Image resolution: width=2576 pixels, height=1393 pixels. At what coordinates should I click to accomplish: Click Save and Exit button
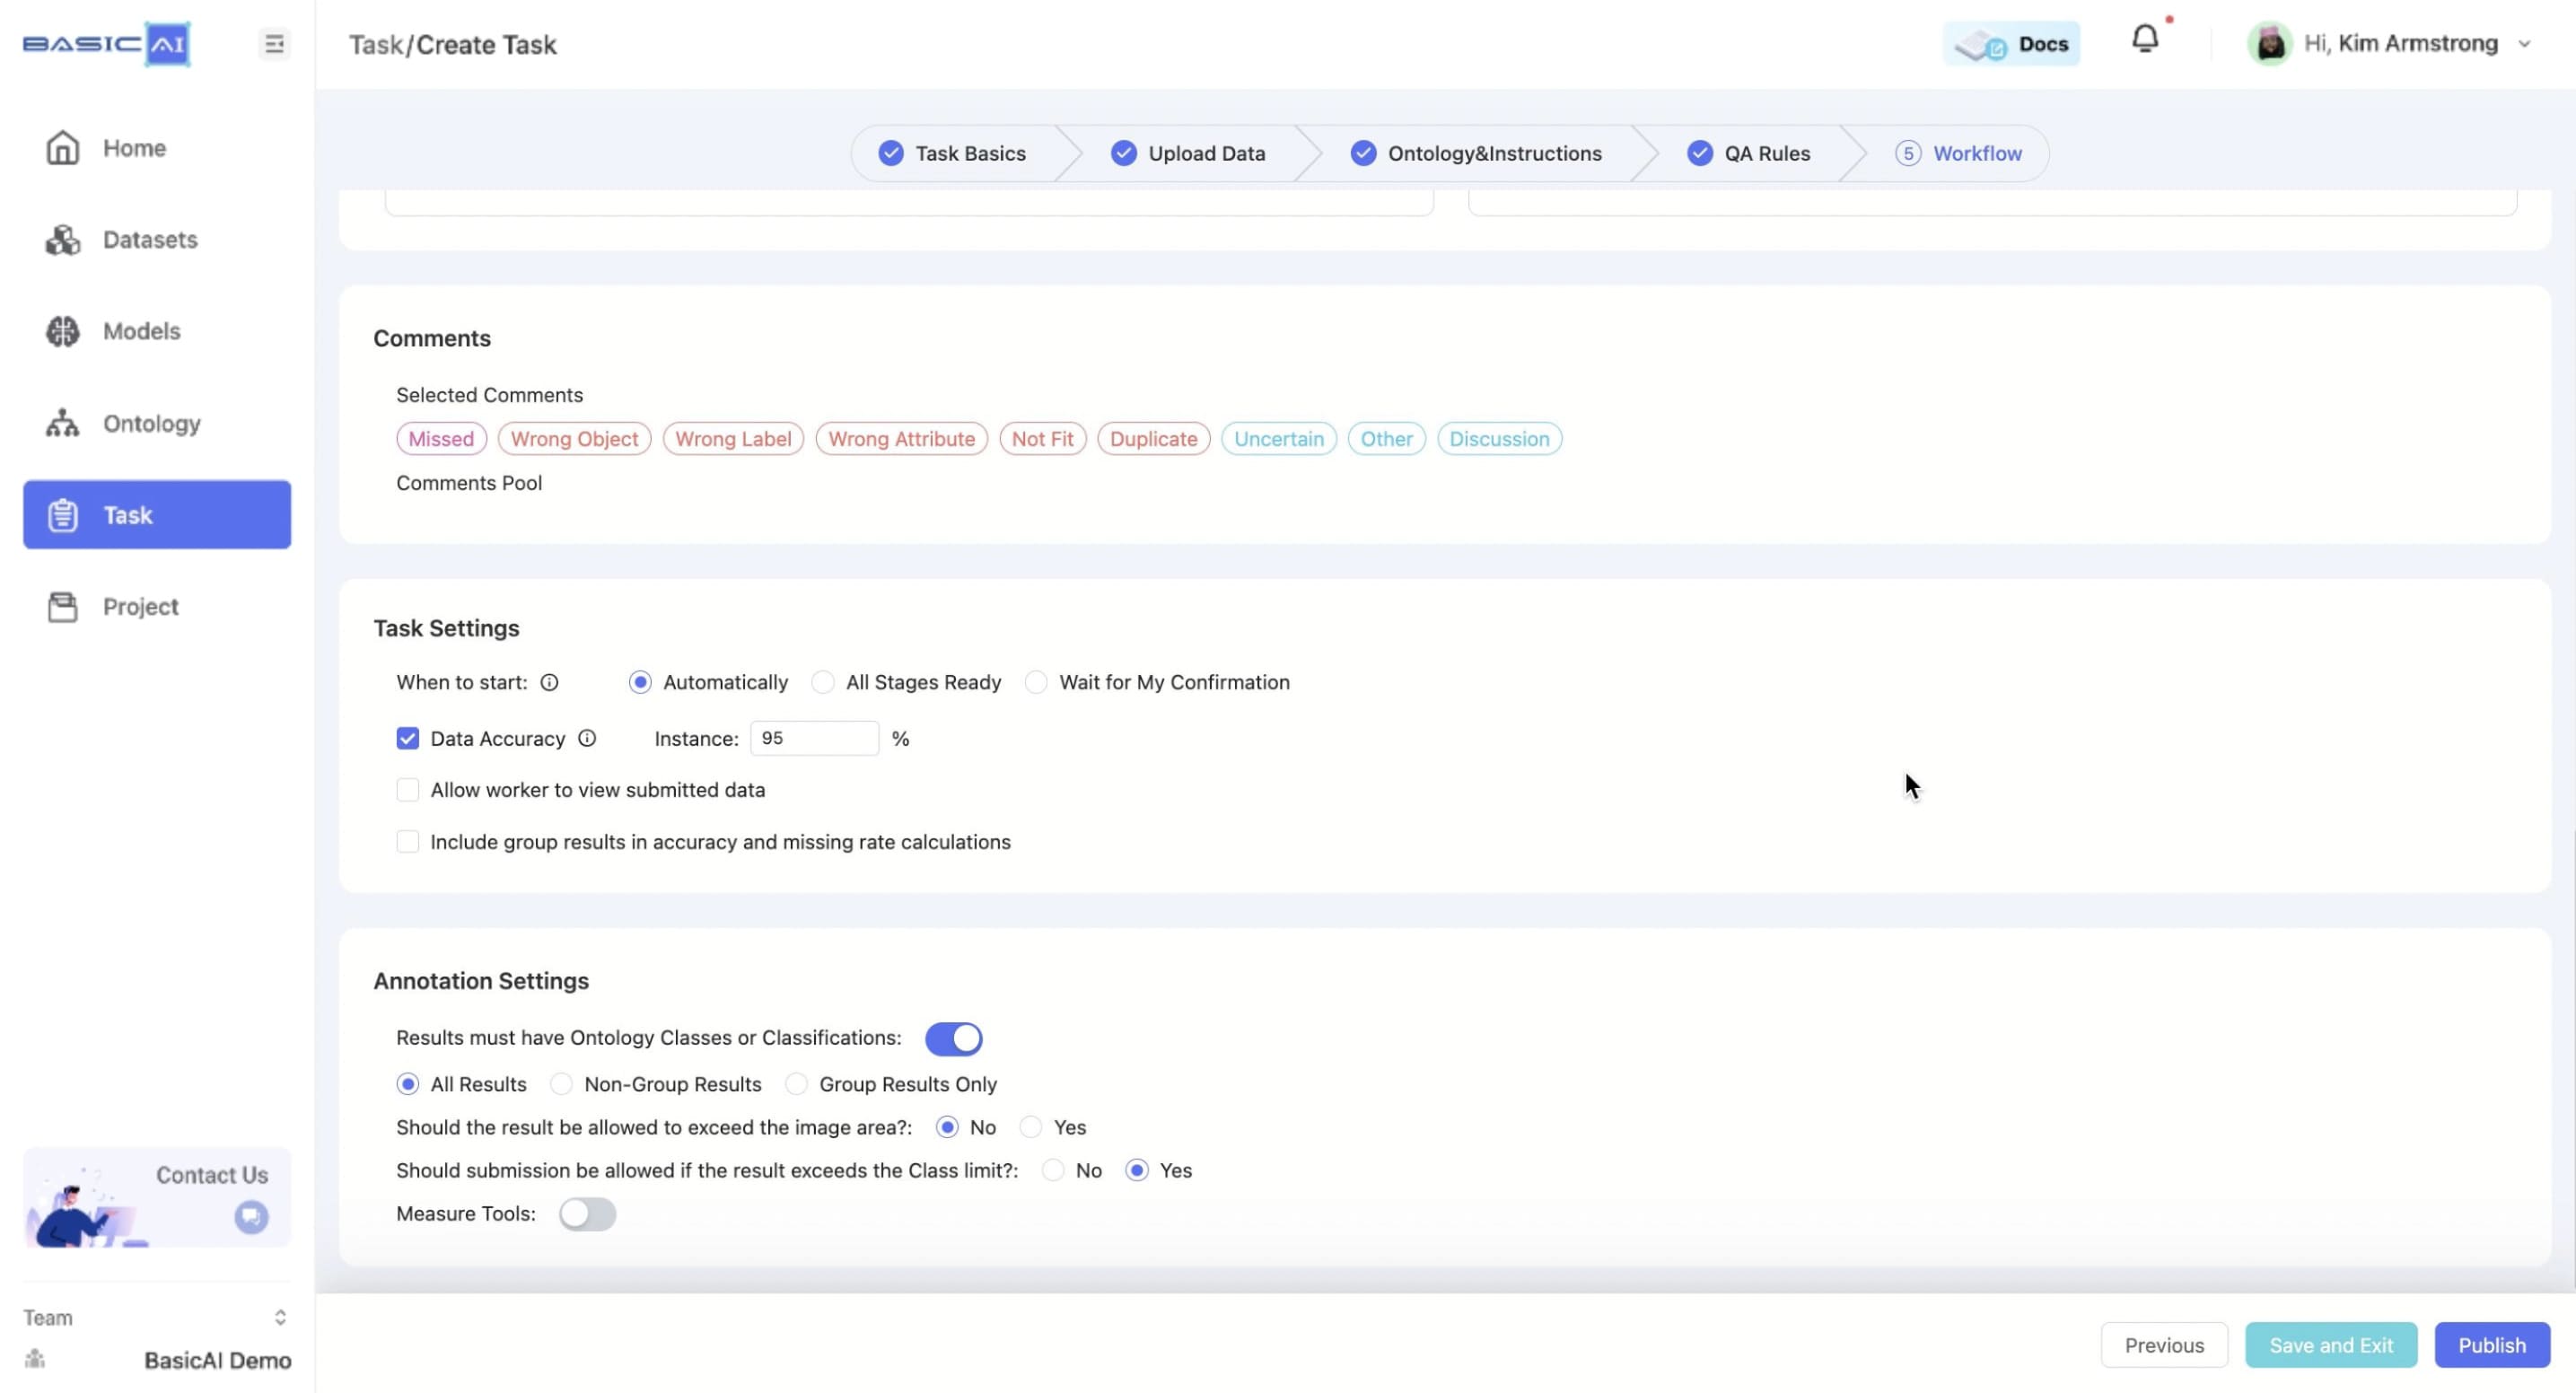tap(2331, 1344)
